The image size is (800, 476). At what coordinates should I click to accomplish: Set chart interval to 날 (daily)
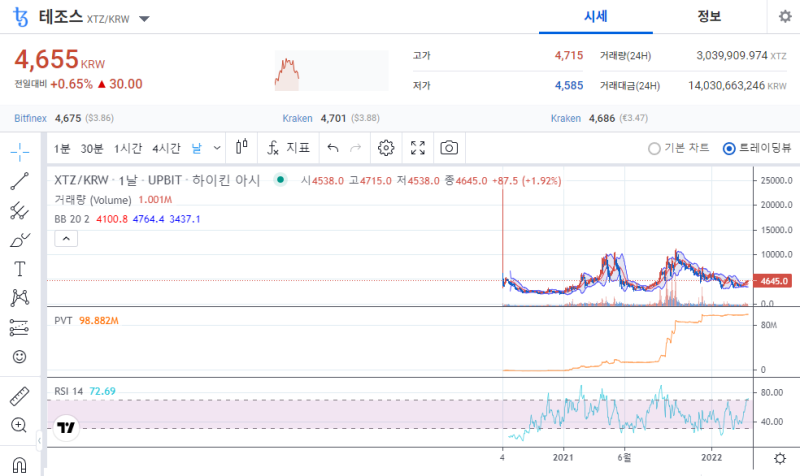coord(196,148)
